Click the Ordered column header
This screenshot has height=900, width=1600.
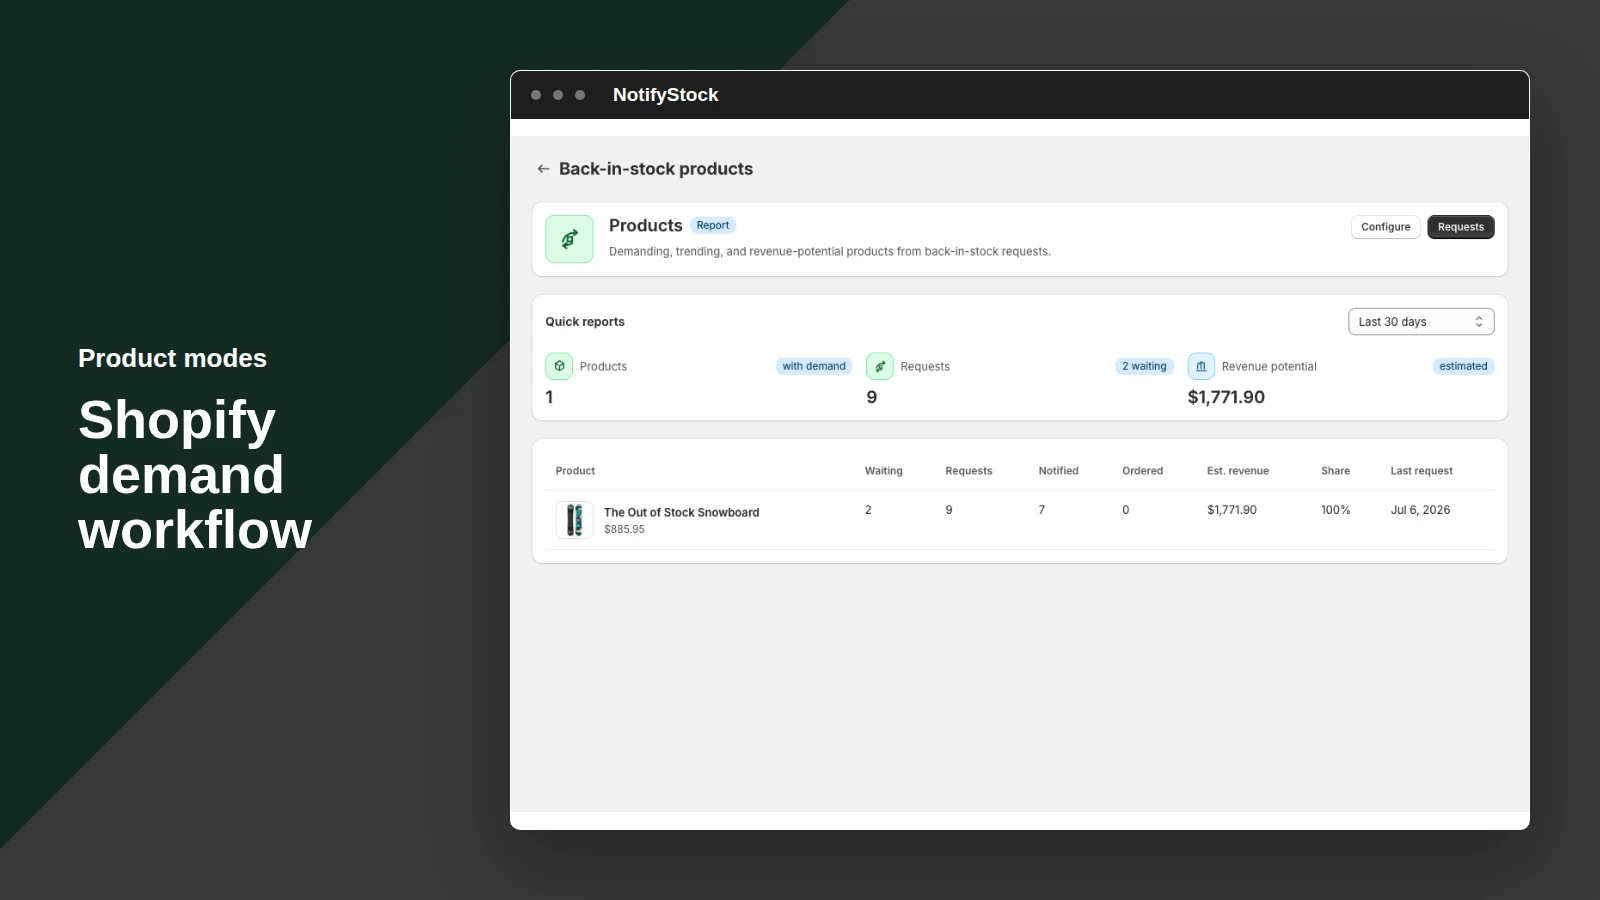tap(1142, 471)
